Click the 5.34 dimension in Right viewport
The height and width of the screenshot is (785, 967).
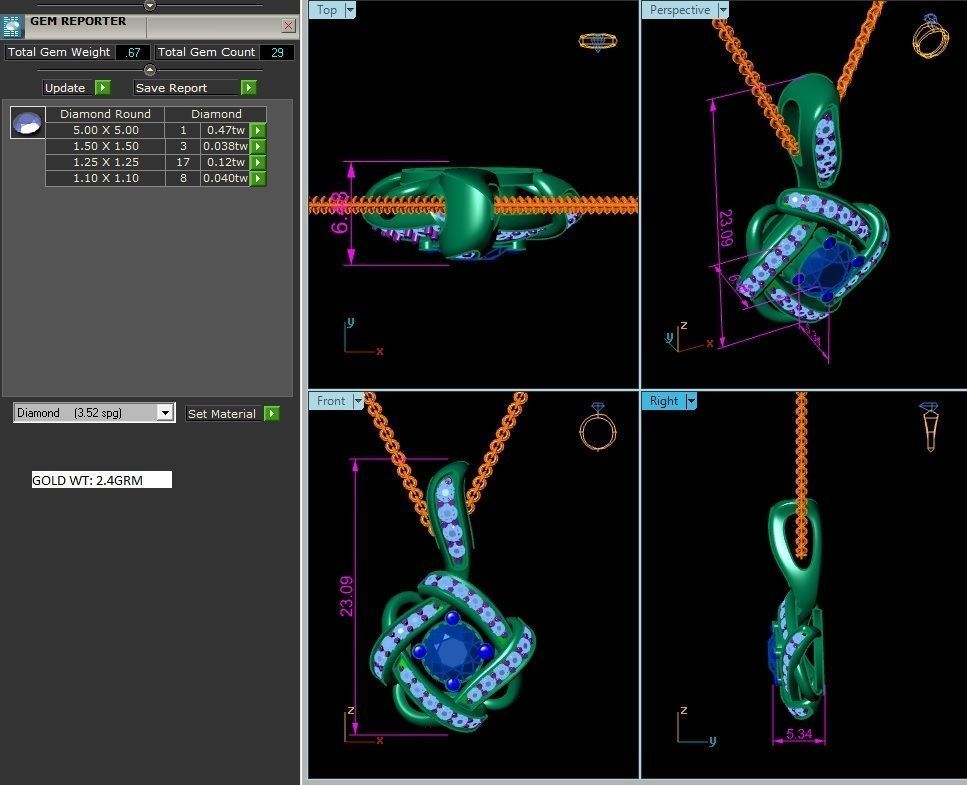pos(799,734)
